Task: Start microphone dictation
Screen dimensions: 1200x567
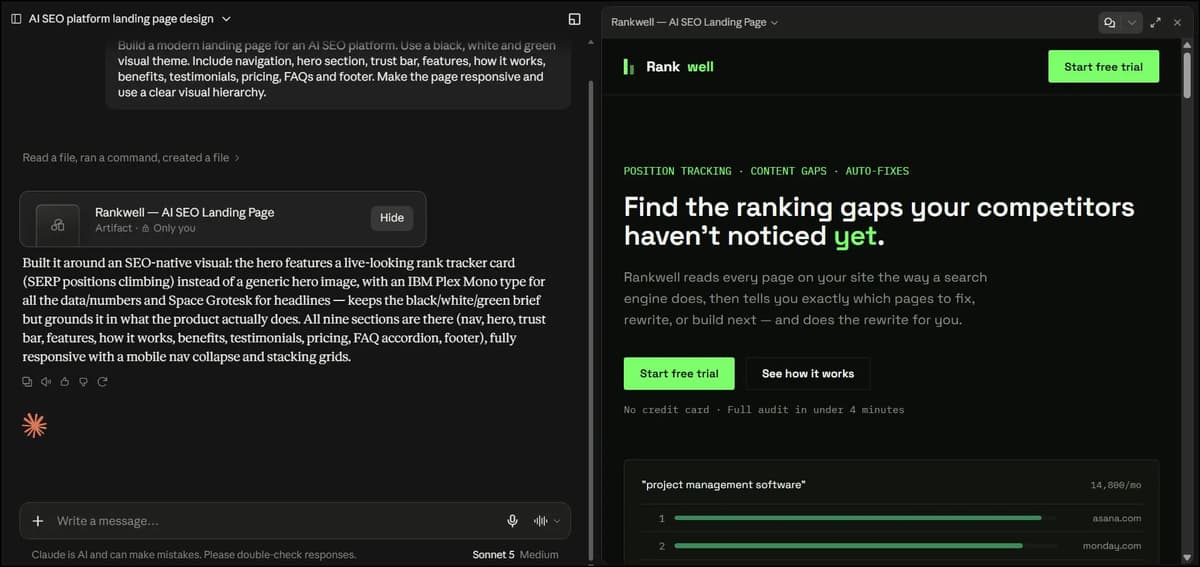Action: 512,521
